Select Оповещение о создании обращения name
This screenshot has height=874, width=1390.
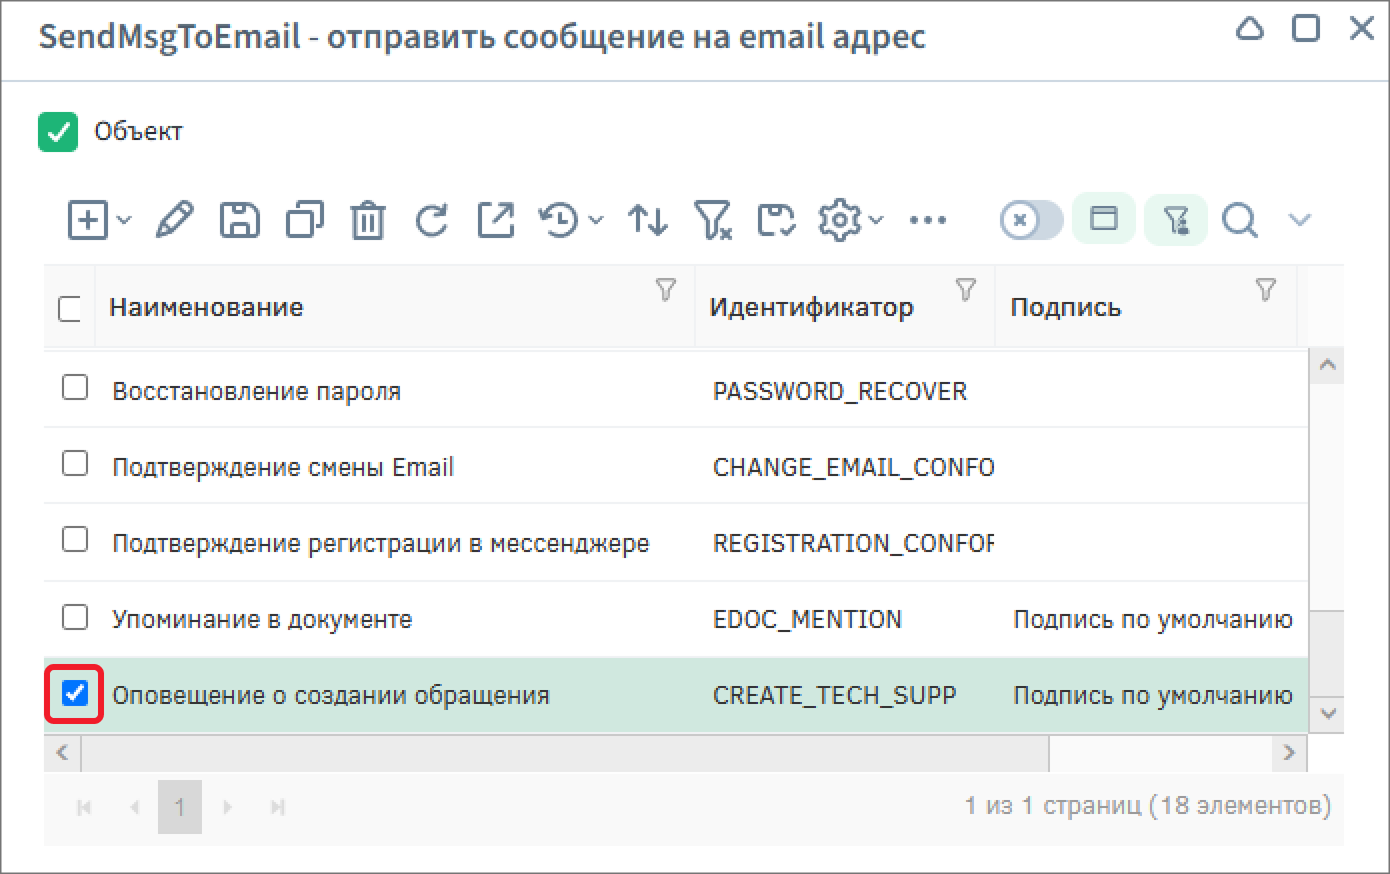[331, 695]
